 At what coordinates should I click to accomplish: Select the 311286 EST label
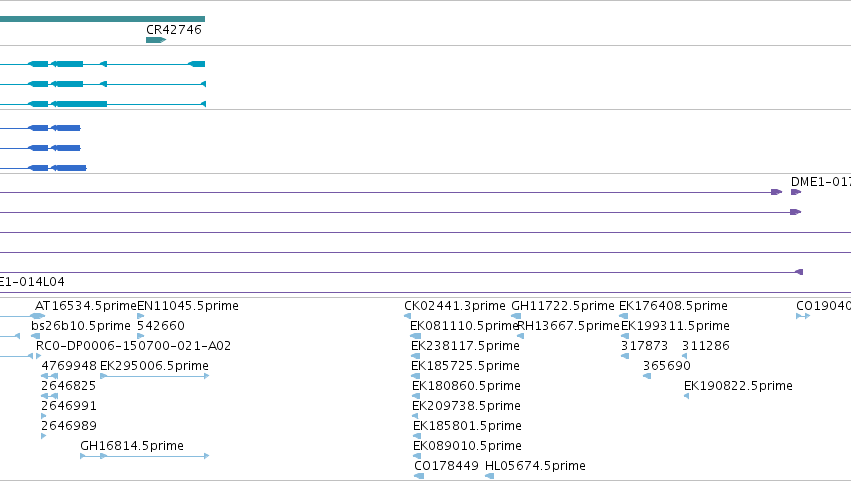[x=706, y=346]
